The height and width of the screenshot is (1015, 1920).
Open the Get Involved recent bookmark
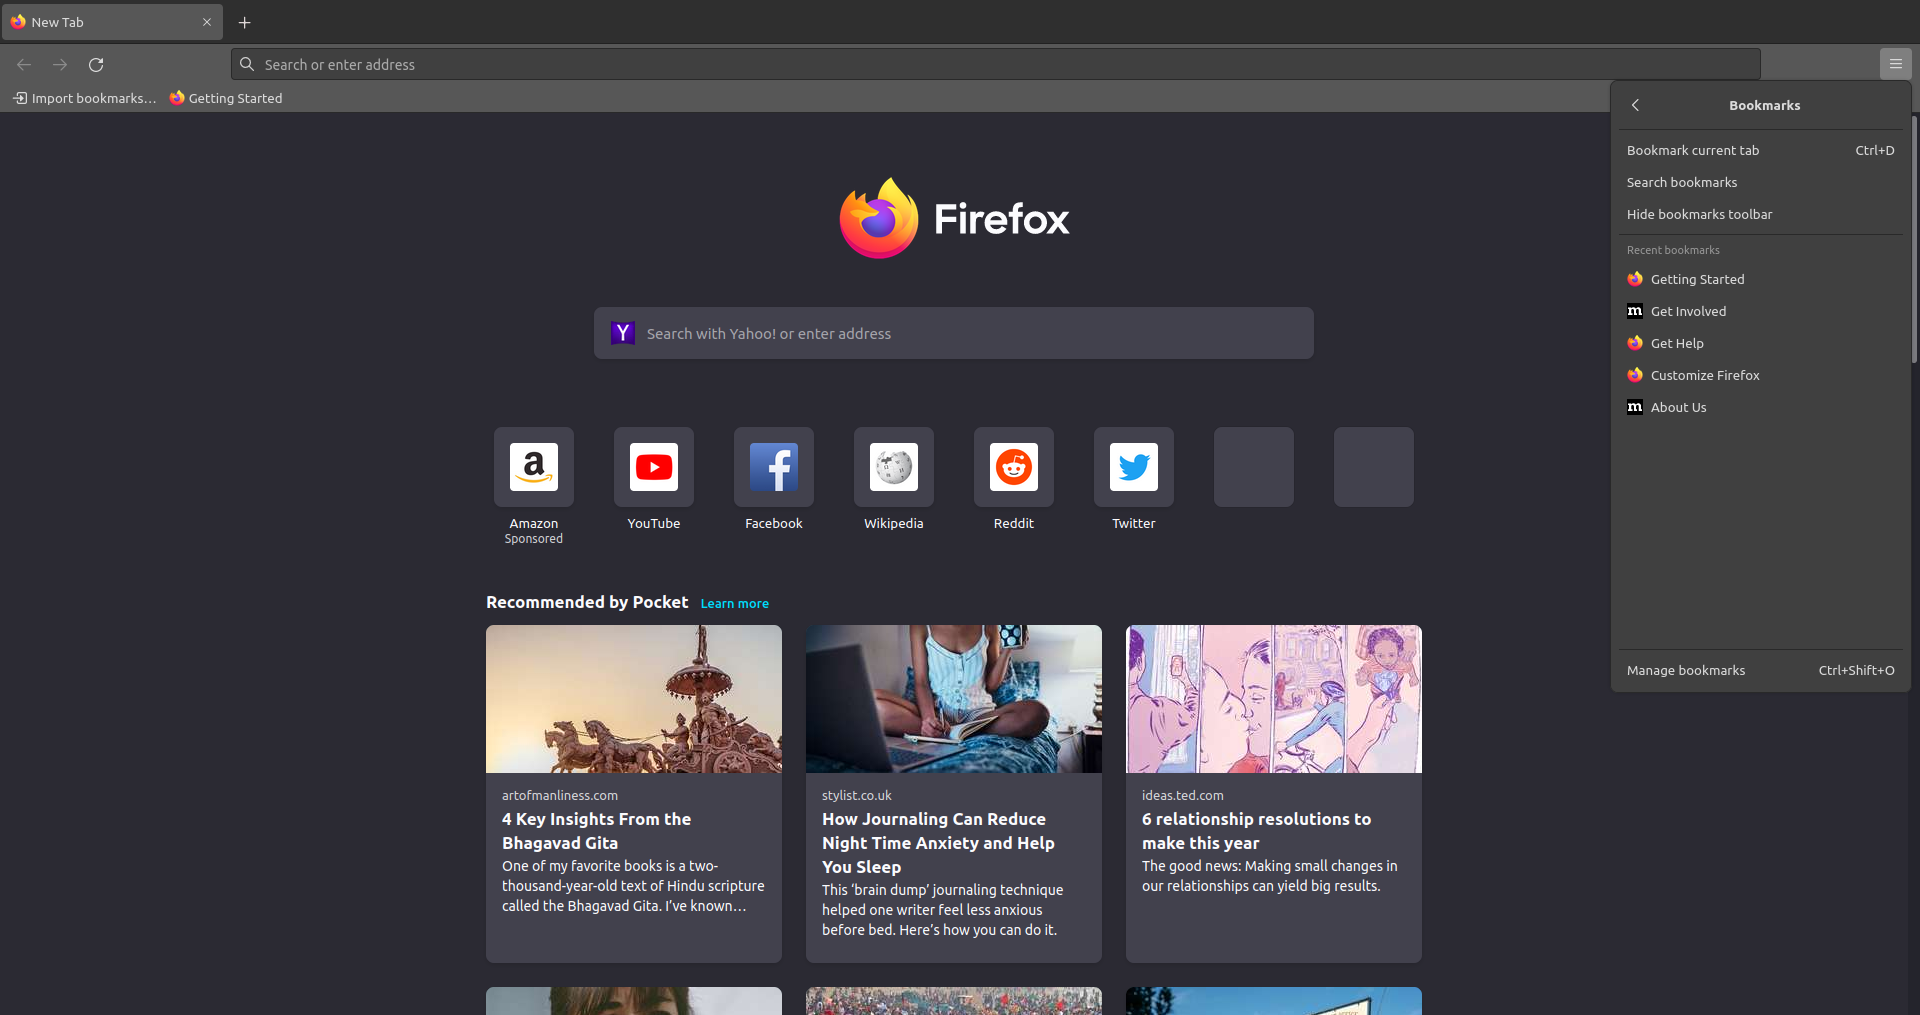point(1687,311)
